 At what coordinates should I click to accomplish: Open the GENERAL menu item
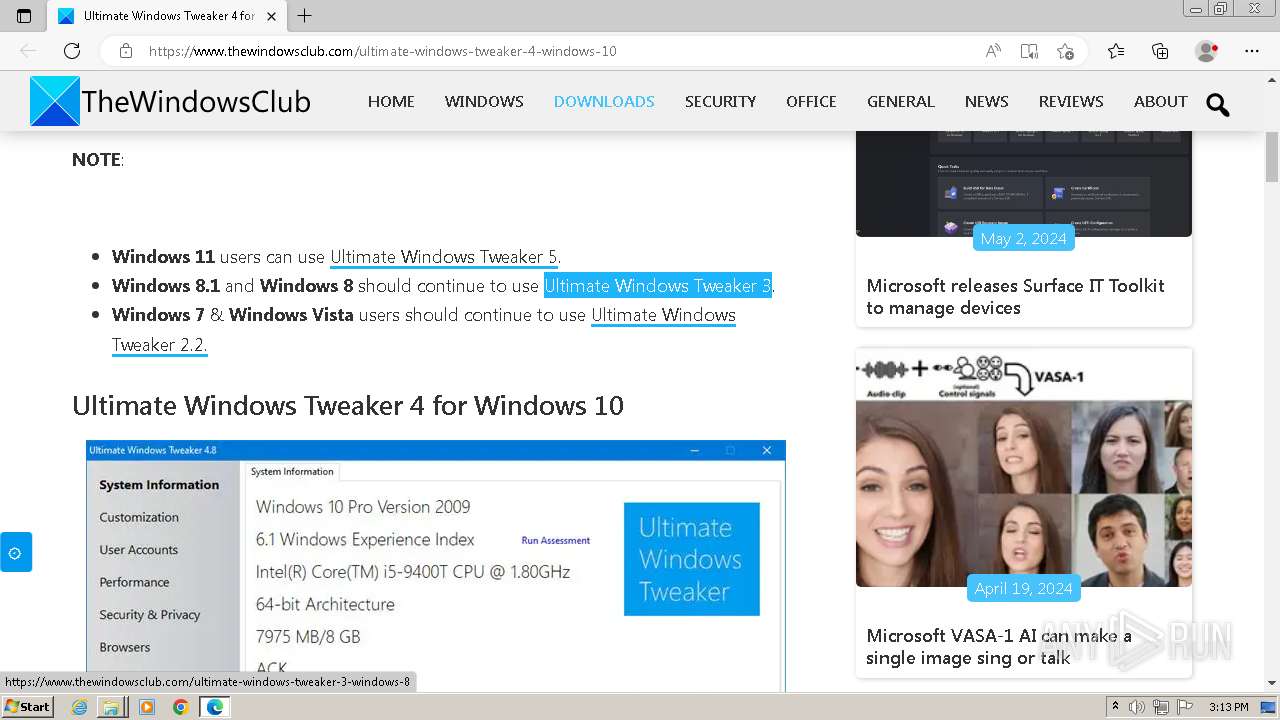point(901,101)
